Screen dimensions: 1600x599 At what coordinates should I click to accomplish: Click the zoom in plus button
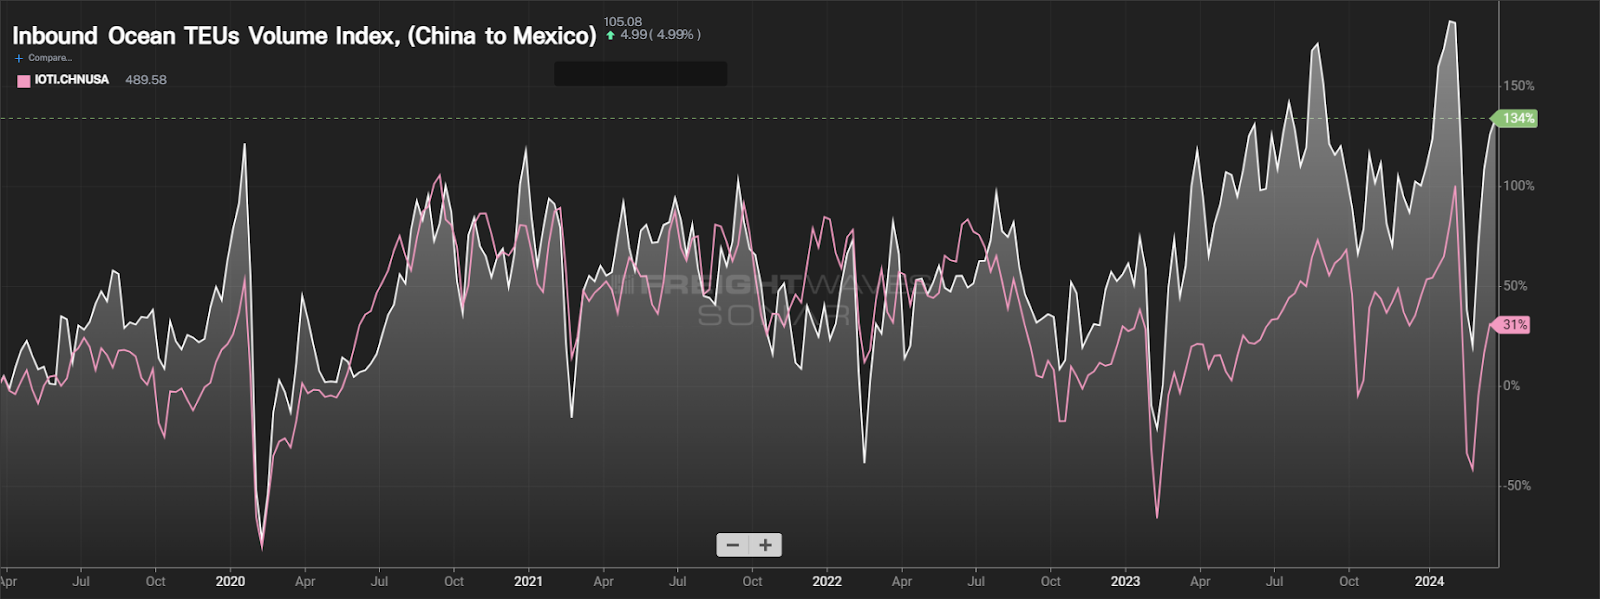click(765, 545)
